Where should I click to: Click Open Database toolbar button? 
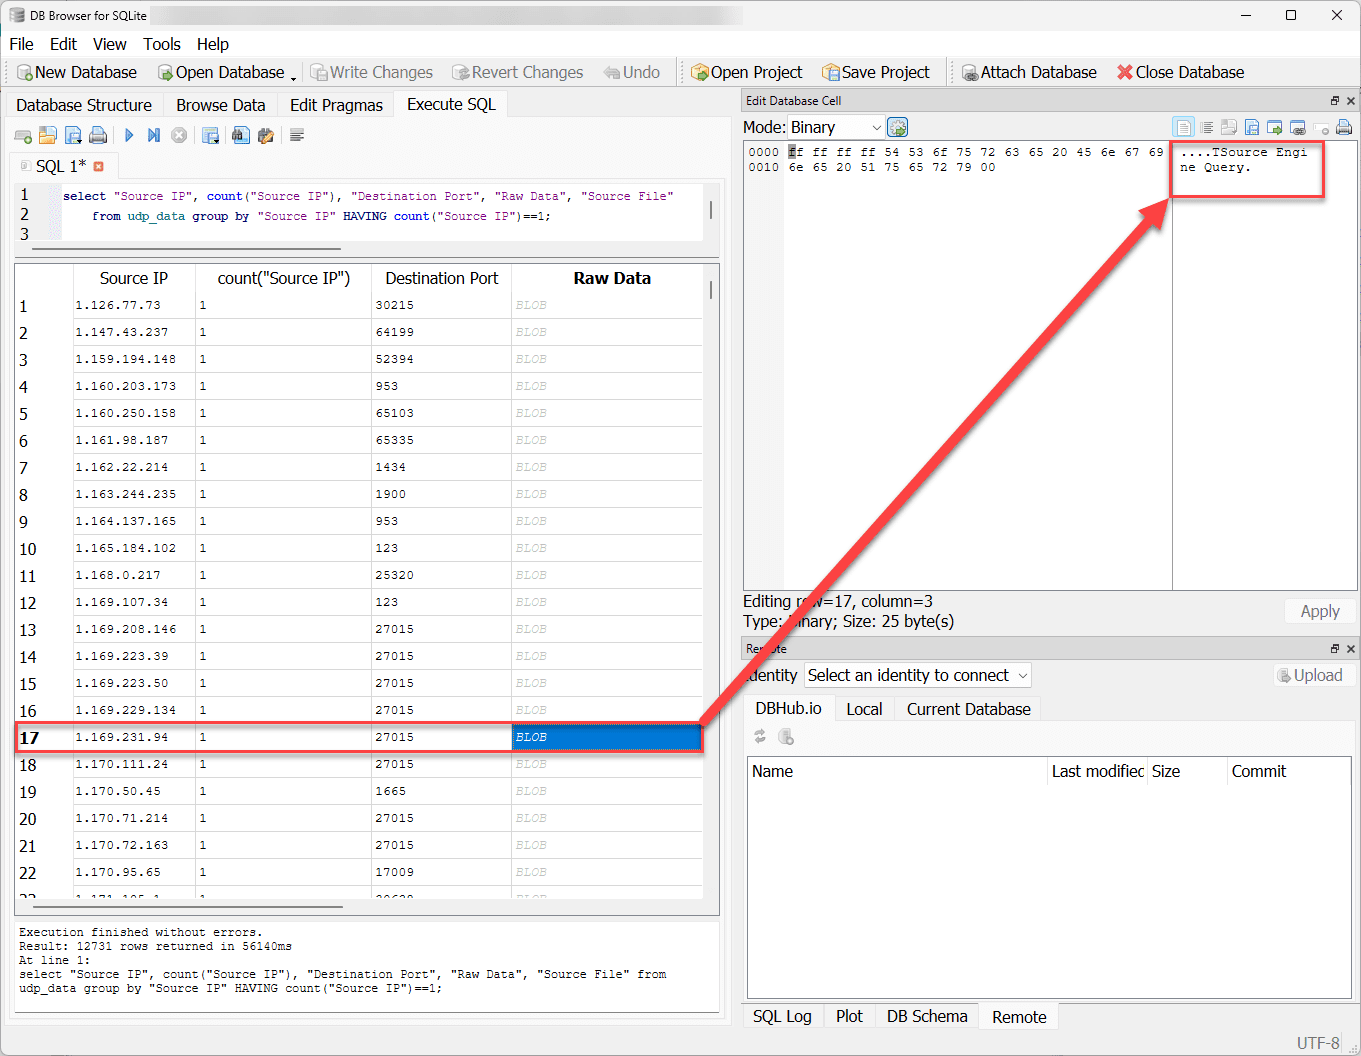[221, 72]
